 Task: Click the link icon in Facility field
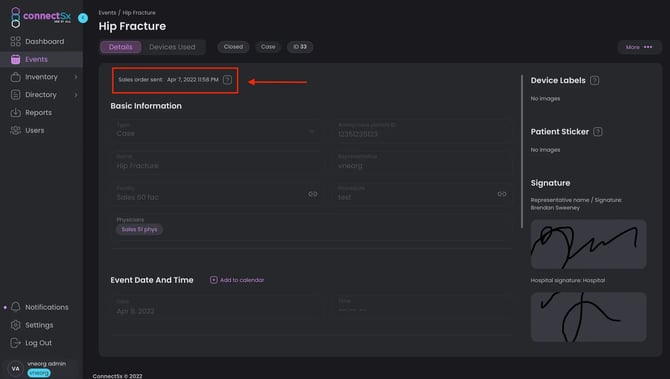pos(313,194)
